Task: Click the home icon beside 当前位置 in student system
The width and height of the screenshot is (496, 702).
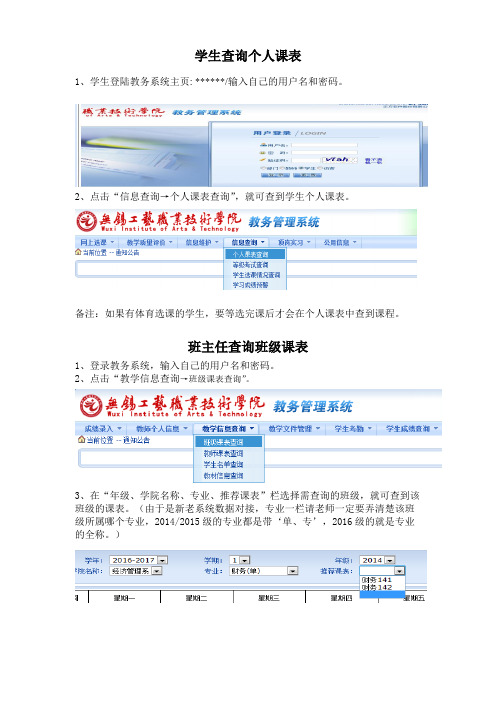Action: tap(78, 253)
